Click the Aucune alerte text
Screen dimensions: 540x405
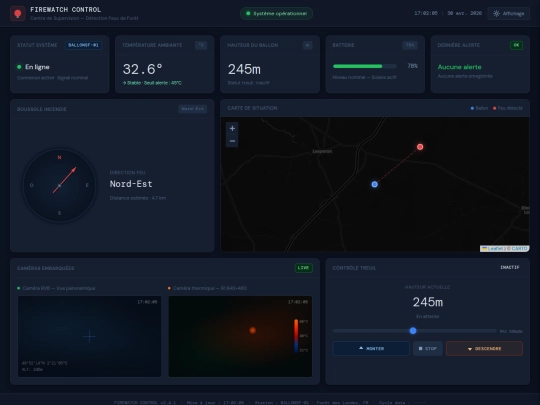459,67
